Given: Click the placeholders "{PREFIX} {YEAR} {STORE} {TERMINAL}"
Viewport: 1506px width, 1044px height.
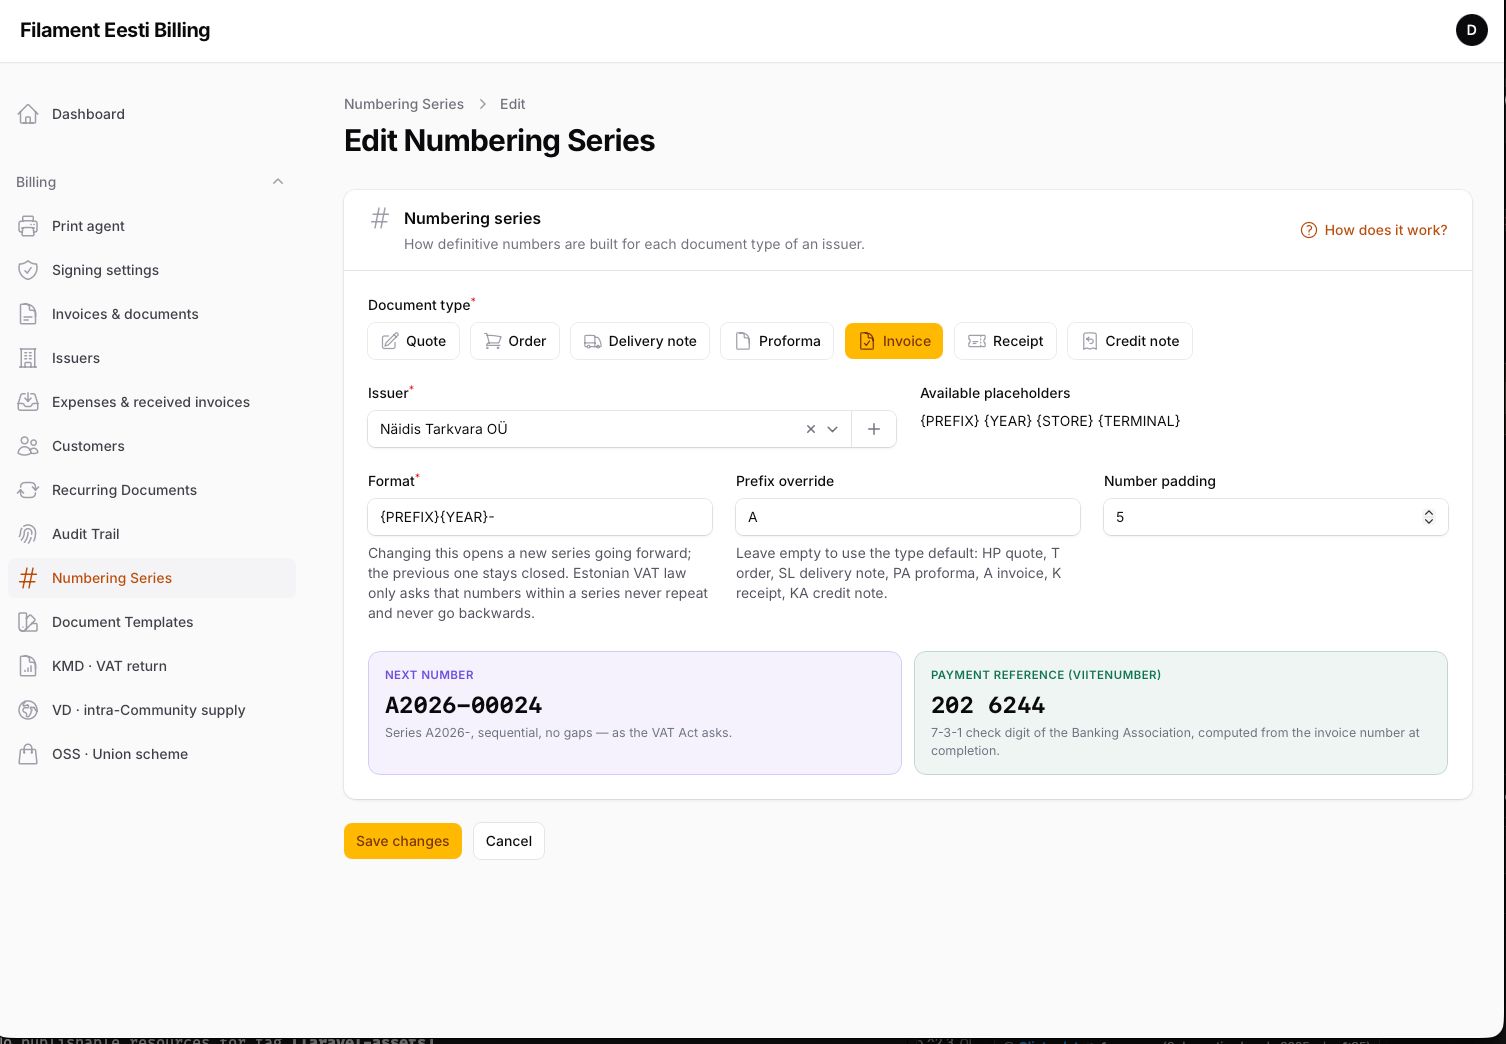Looking at the screenshot, I should tap(1050, 421).
